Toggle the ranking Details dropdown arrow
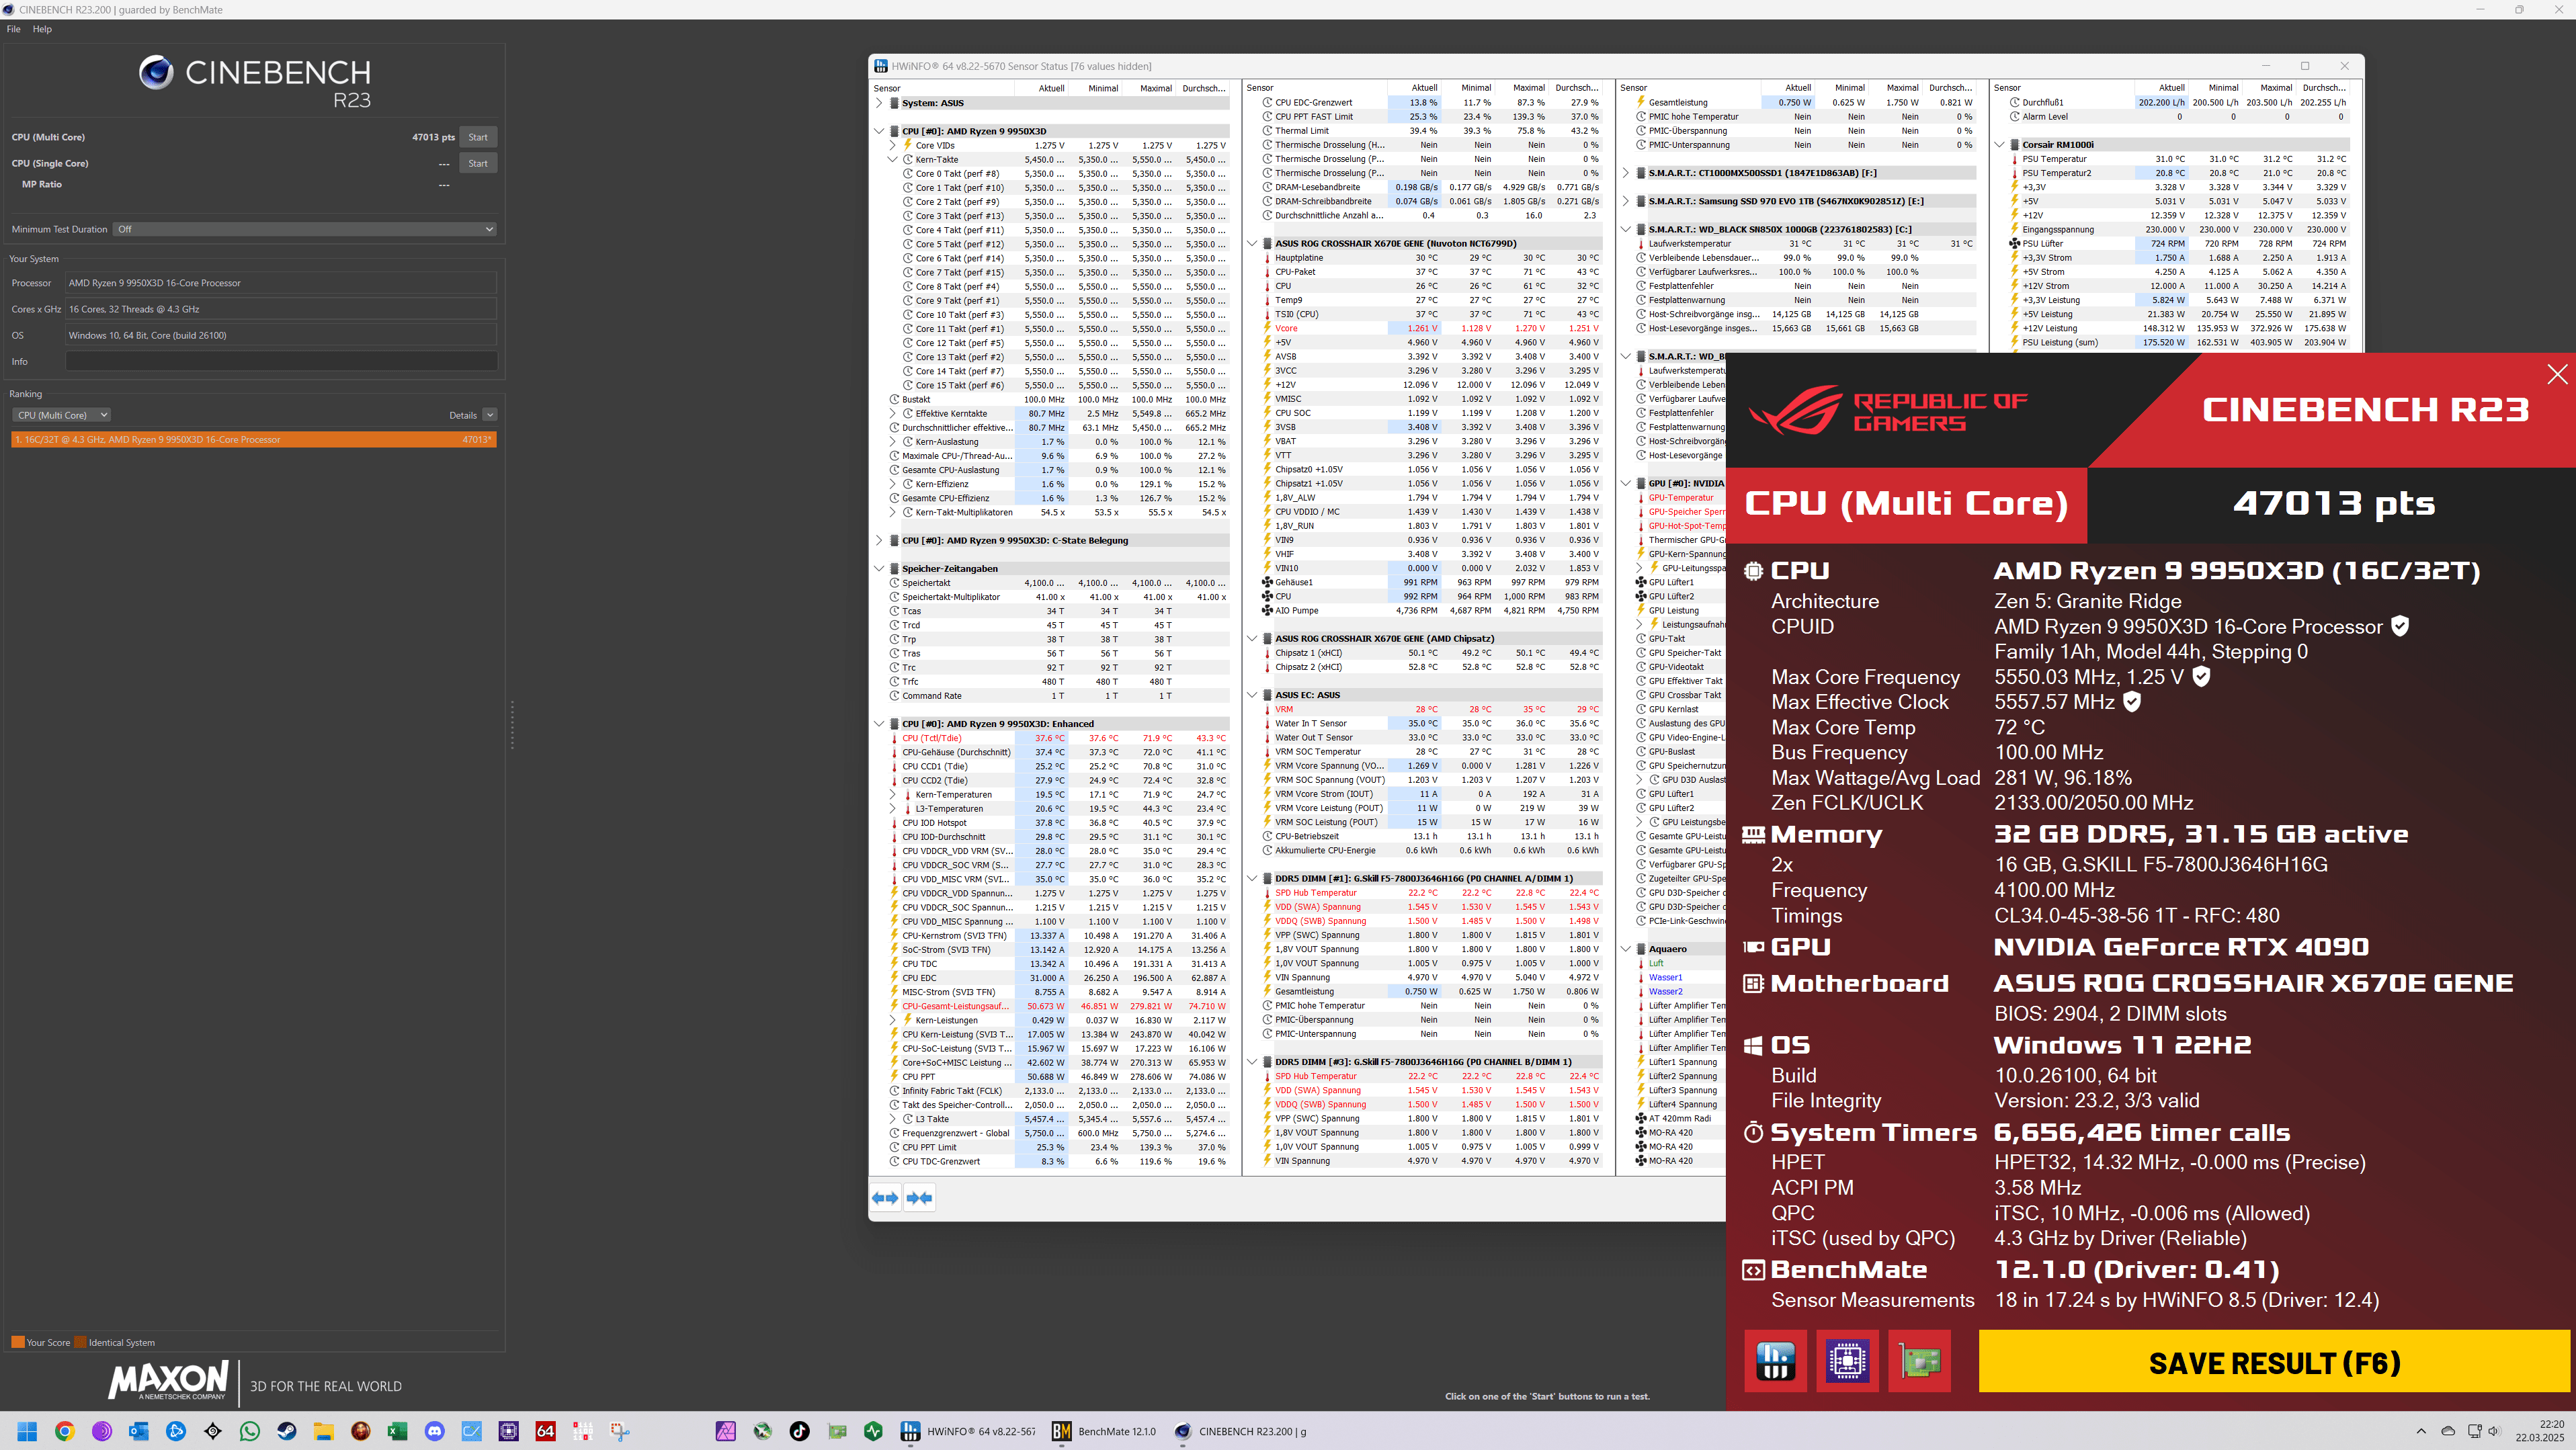Screen dimensions: 2576x1450 [x=490, y=415]
